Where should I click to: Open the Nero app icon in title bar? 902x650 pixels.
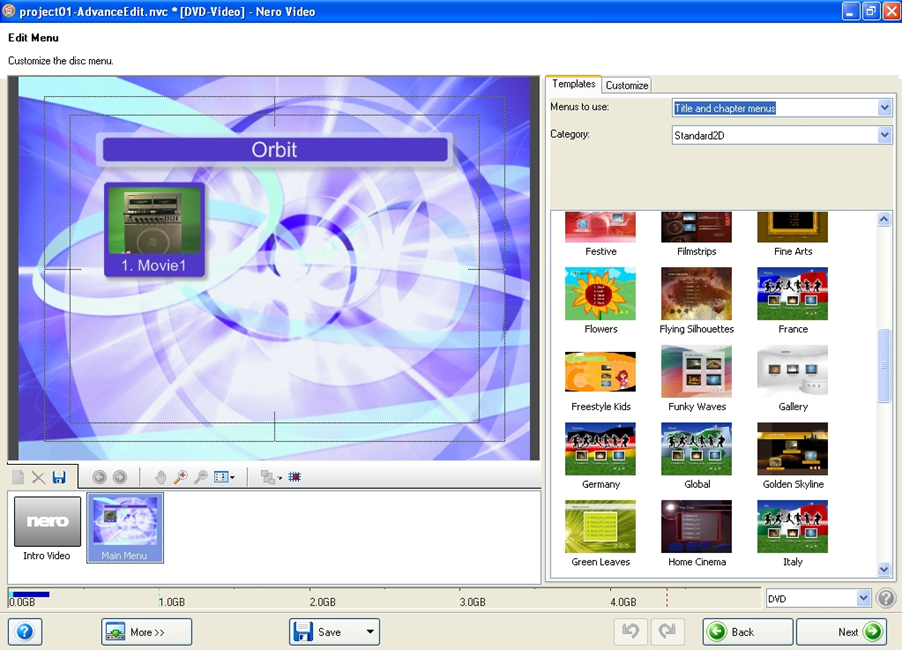coord(9,11)
